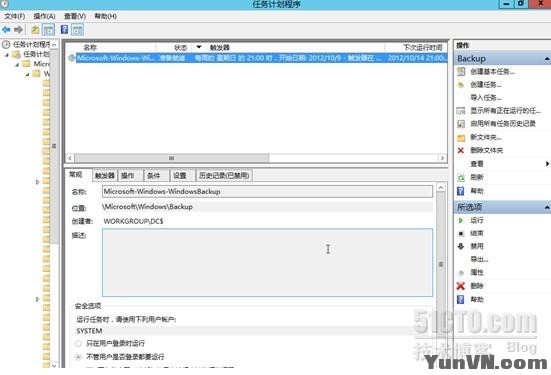
Task: Open the Help toolbar icon with question mark
Action: (64, 30)
